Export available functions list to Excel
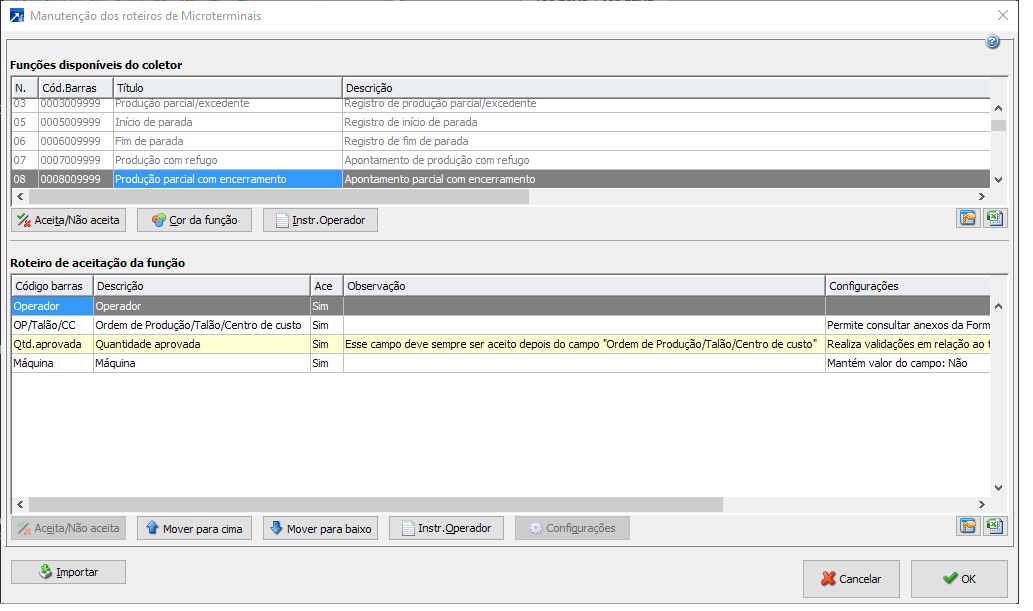 point(994,219)
